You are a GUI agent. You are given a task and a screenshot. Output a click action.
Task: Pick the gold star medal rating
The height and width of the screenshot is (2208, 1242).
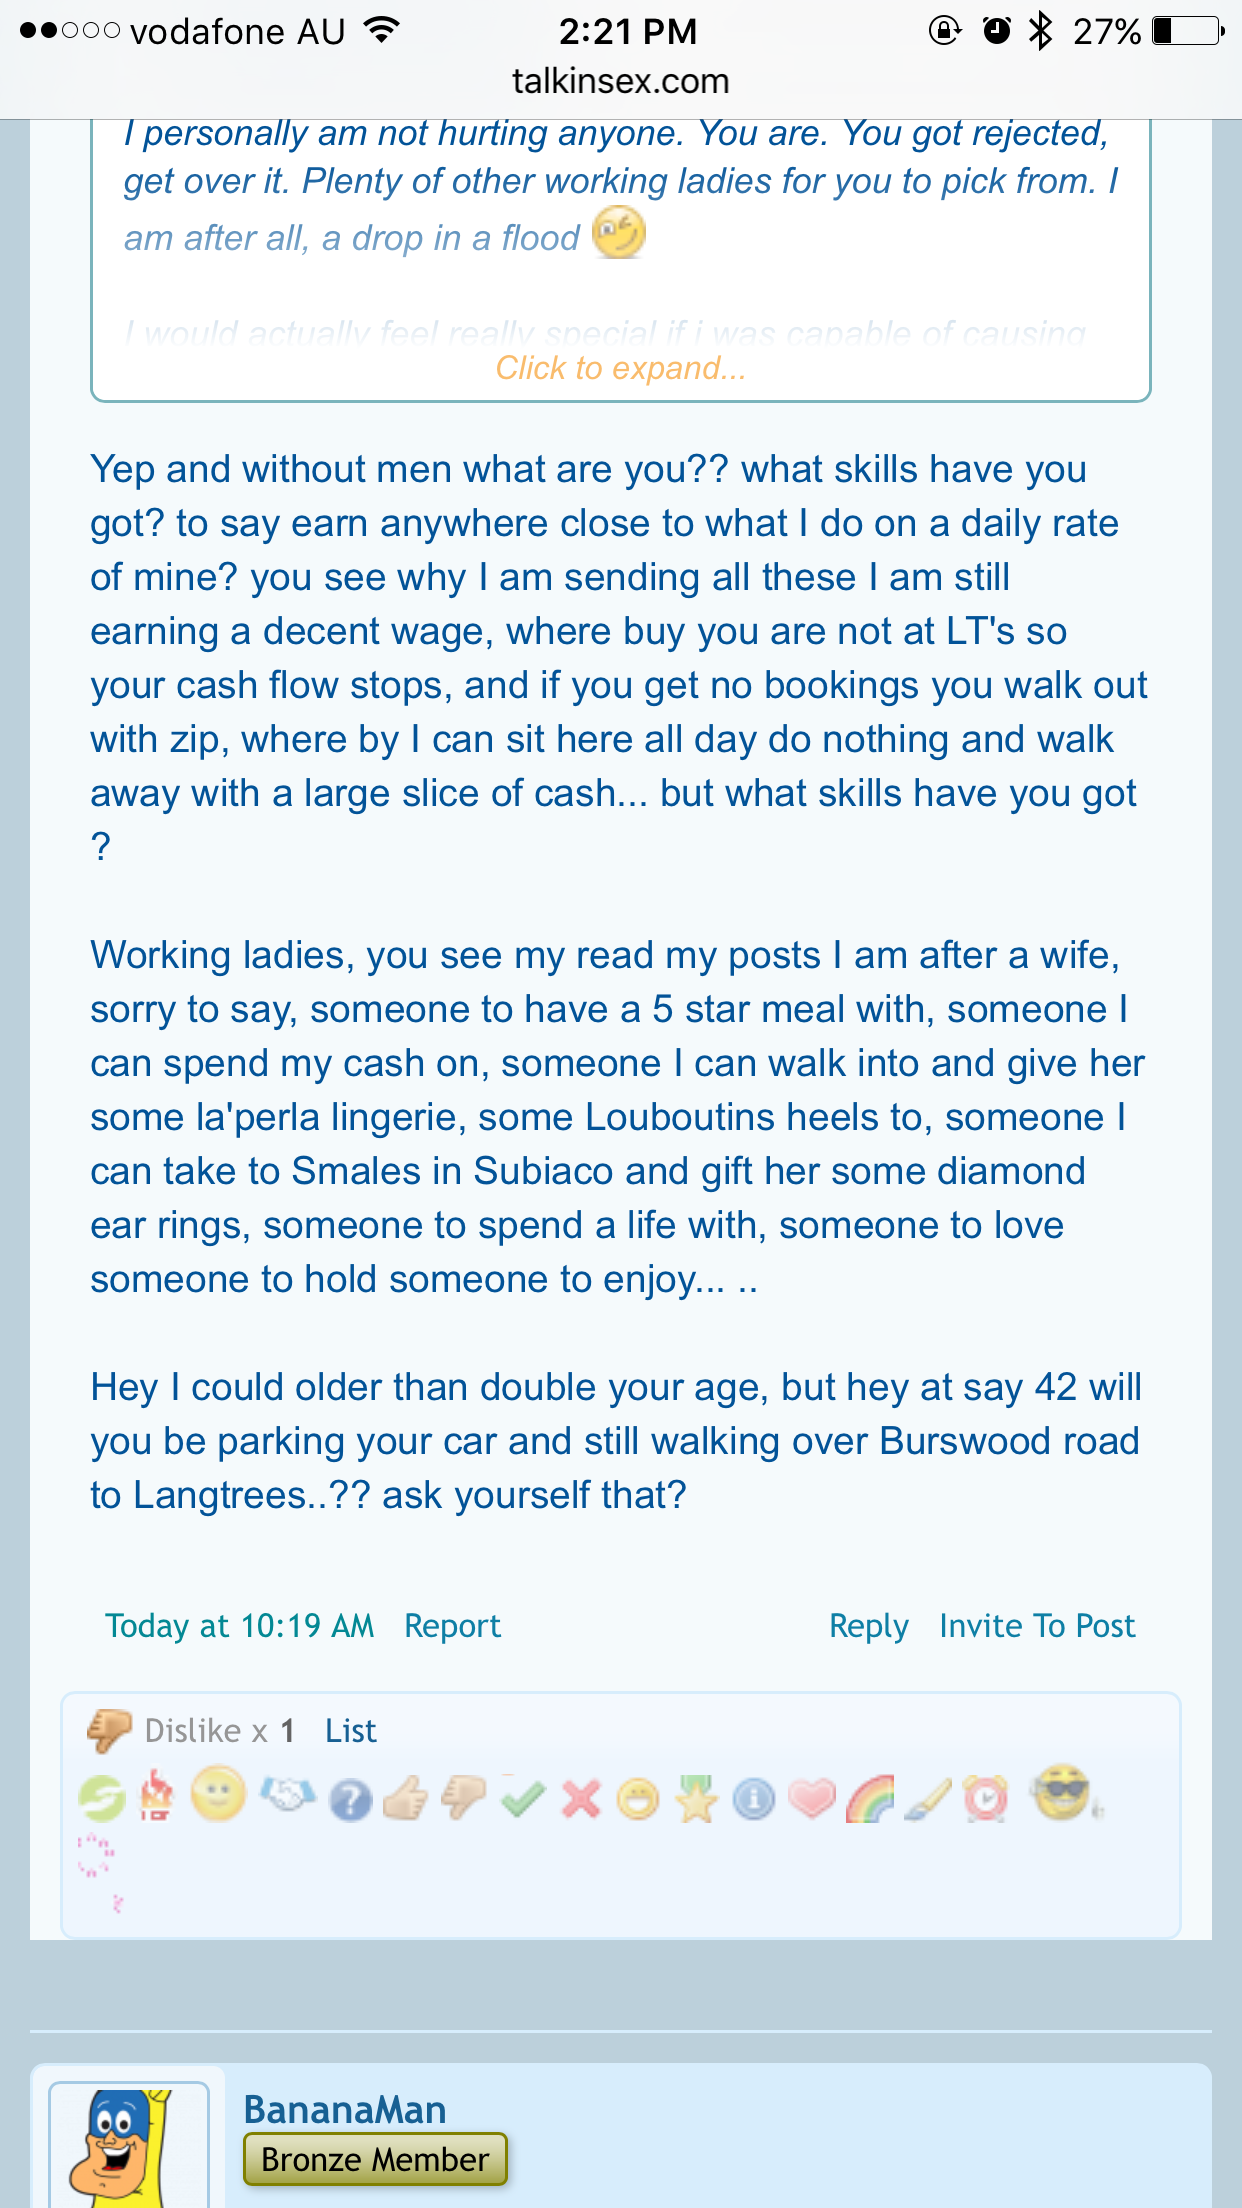pyautogui.click(x=696, y=1799)
